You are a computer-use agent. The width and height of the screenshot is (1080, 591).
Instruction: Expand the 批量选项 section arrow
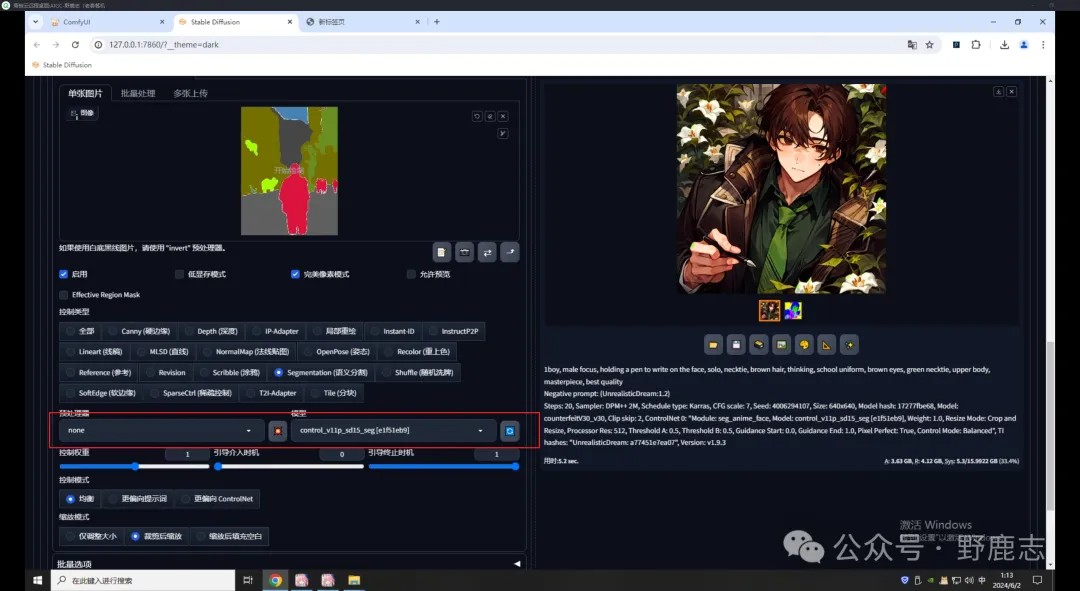[x=517, y=563]
